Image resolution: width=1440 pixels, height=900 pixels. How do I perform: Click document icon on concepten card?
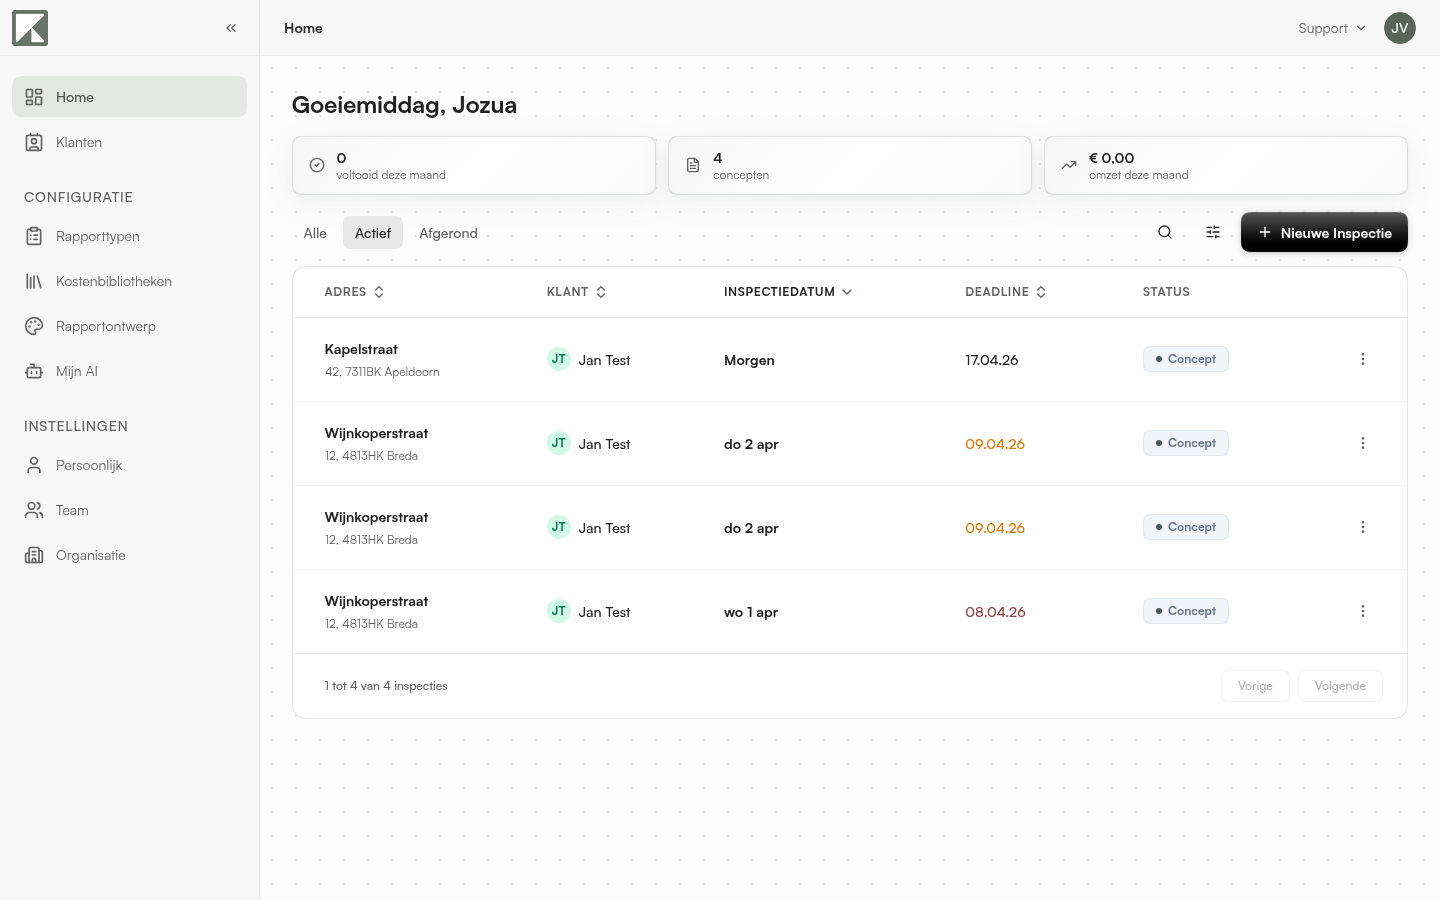[693, 165]
